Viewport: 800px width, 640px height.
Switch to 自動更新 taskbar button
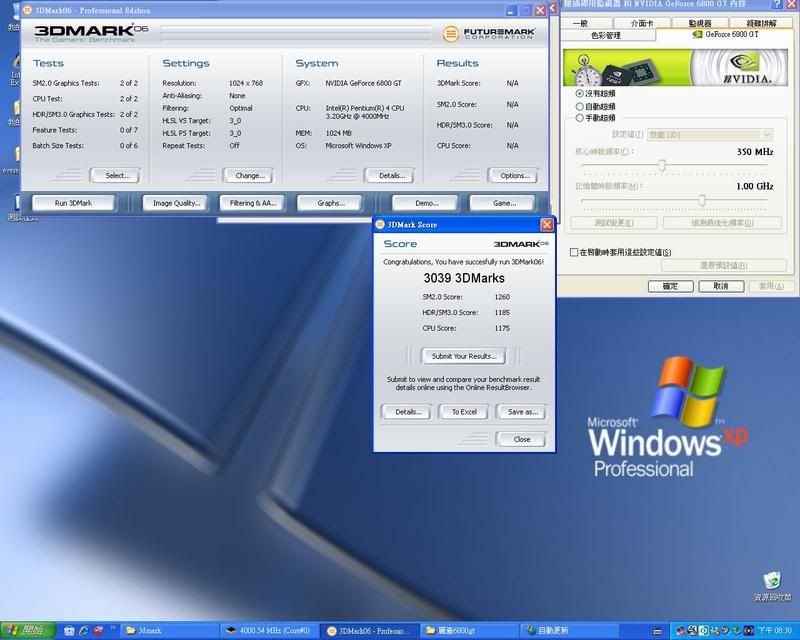(x=570, y=631)
